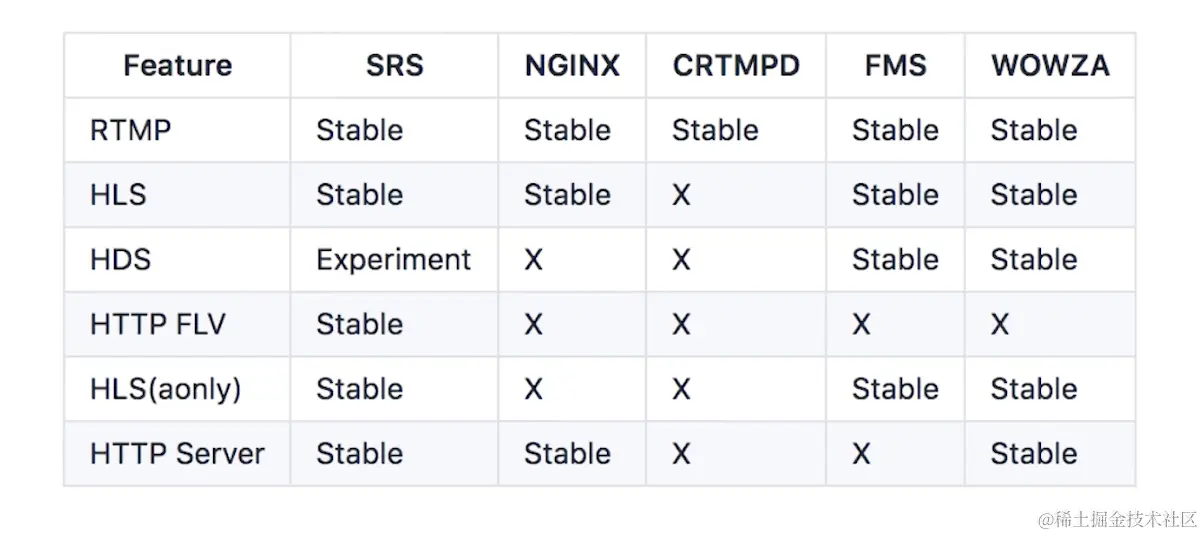The width and height of the screenshot is (1204, 536).
Task: Click the WOWZA column header
Action: 1050,66
